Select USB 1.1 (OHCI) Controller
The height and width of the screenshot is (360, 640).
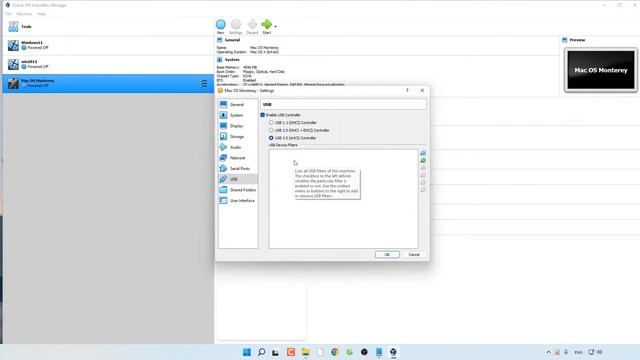coord(271,122)
